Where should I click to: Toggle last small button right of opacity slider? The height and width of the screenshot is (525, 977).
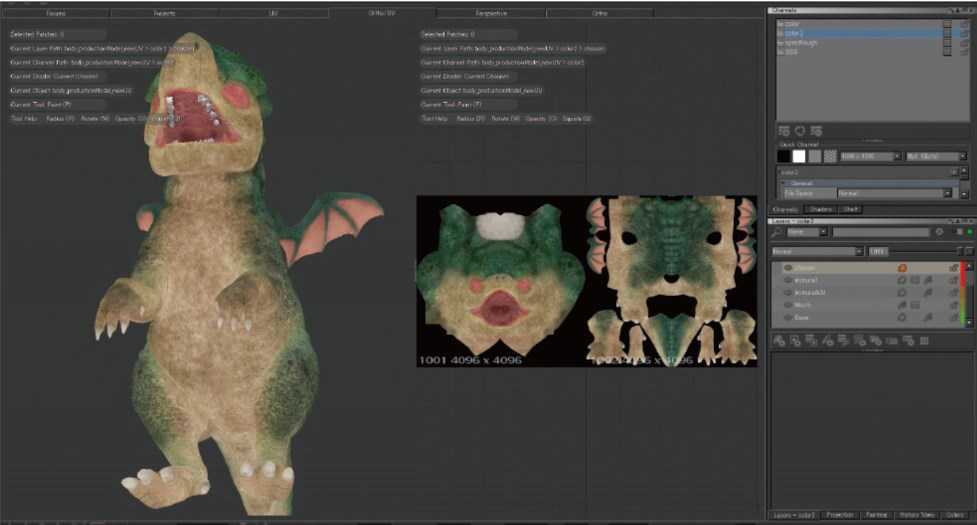(970, 251)
